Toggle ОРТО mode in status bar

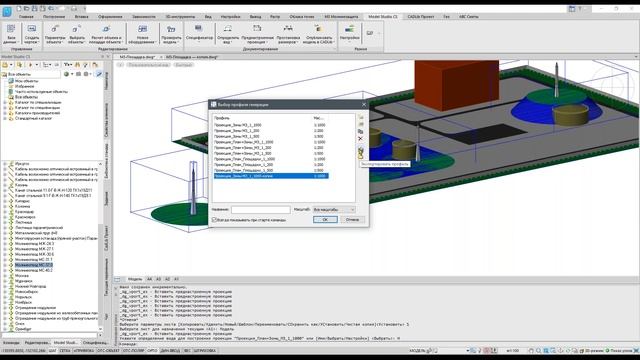click(152, 351)
